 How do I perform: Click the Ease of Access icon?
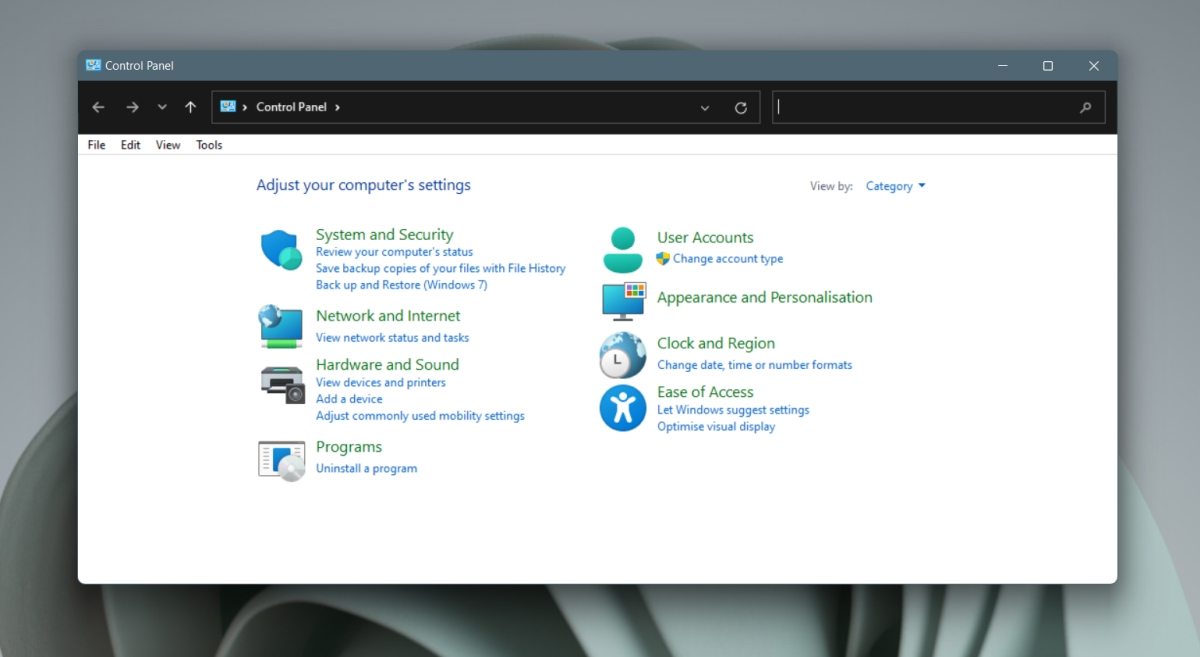(x=623, y=408)
